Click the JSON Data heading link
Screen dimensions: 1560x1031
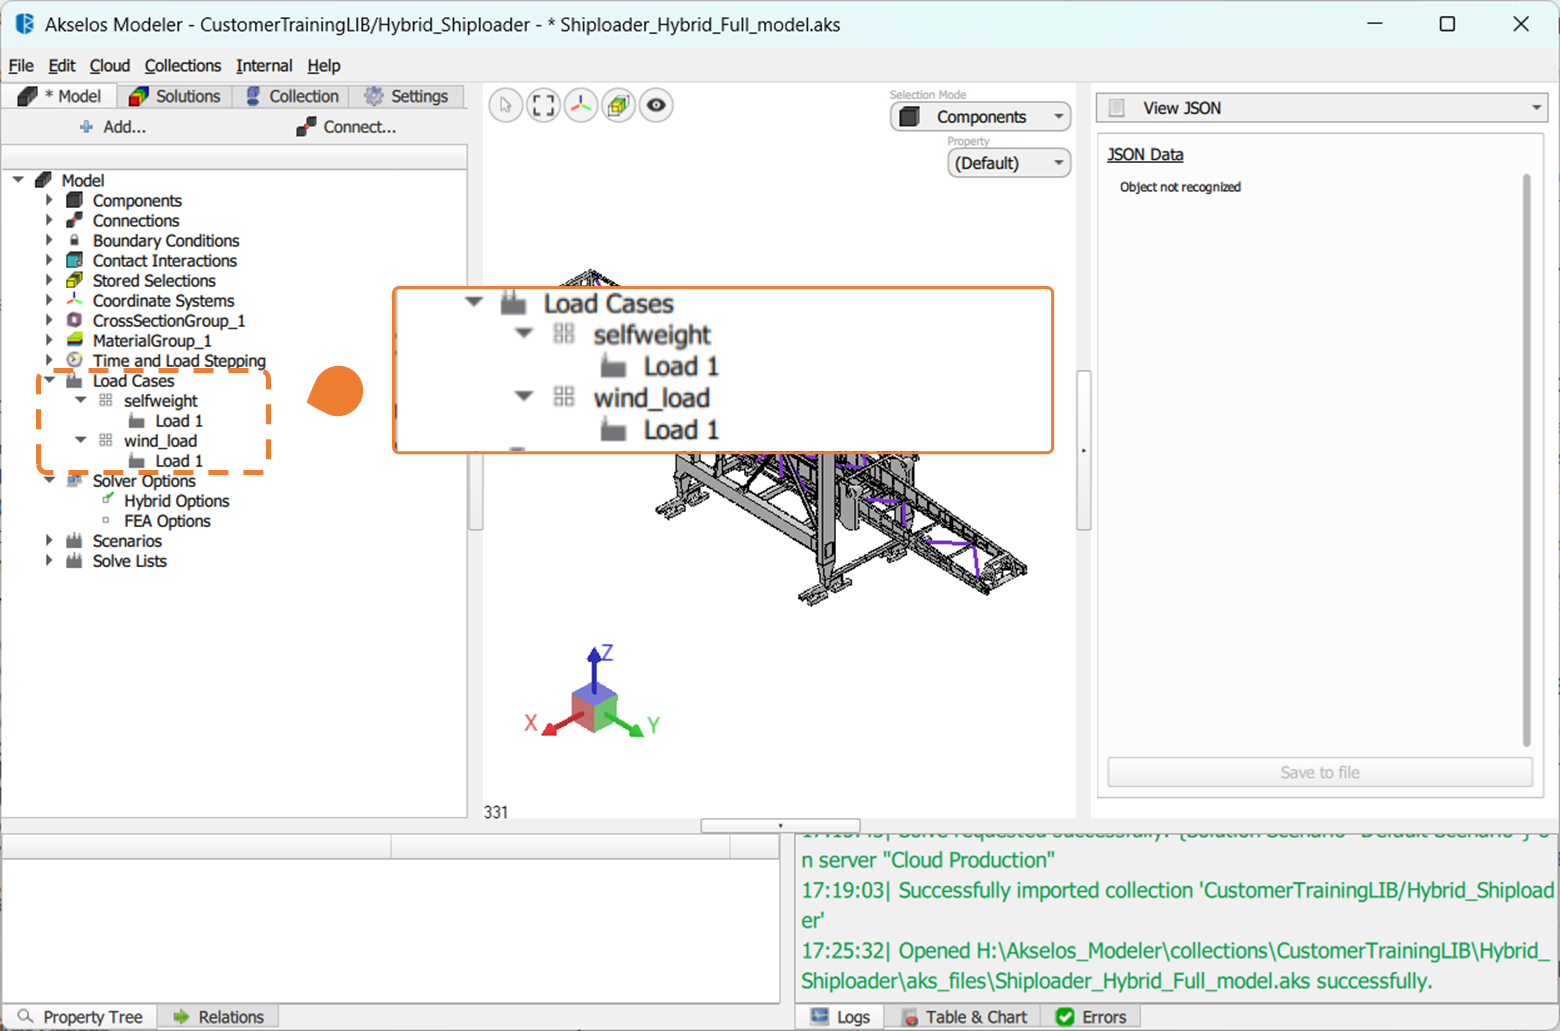coord(1145,154)
